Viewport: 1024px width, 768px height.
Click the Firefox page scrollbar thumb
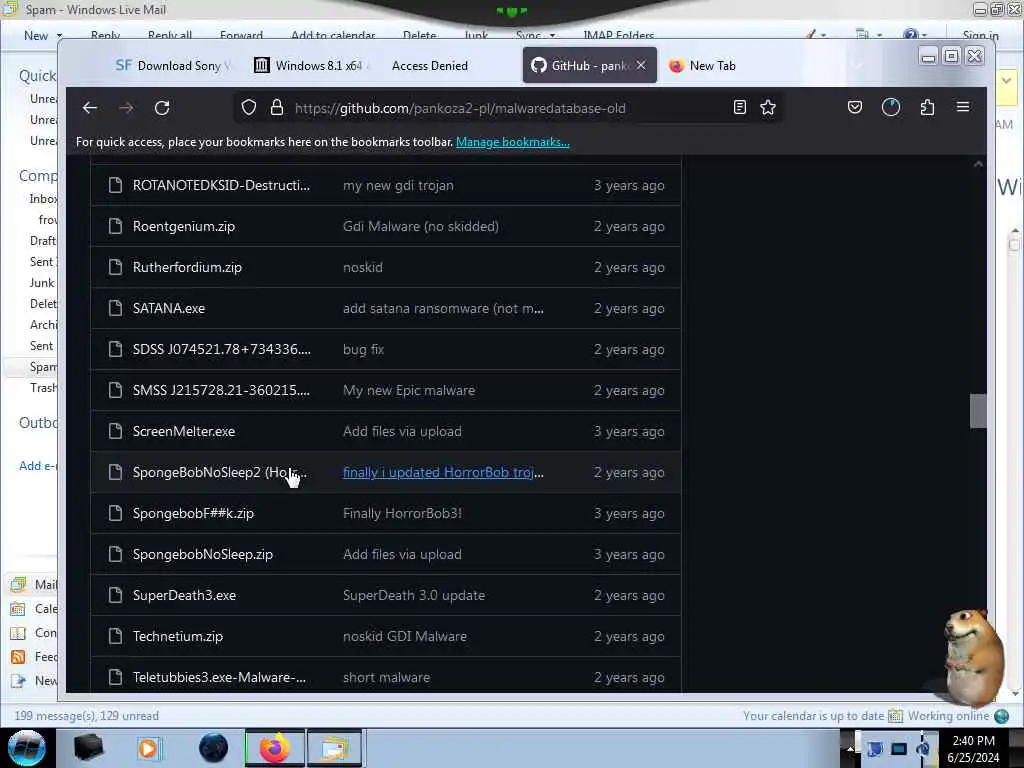pyautogui.click(x=978, y=411)
